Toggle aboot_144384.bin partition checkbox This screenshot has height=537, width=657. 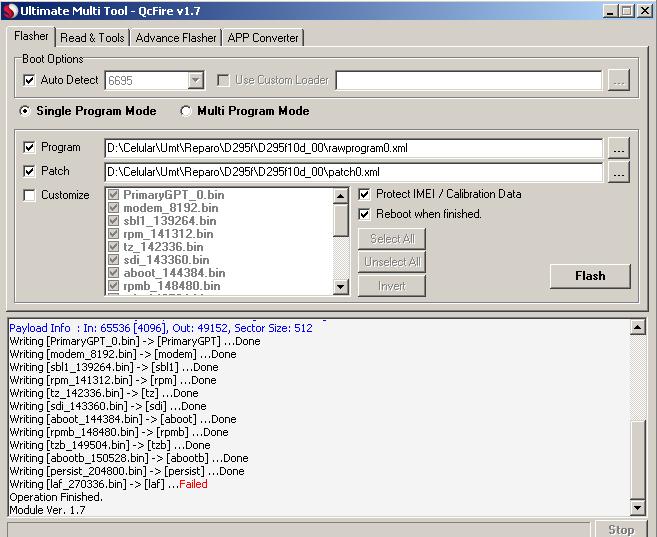pos(113,272)
